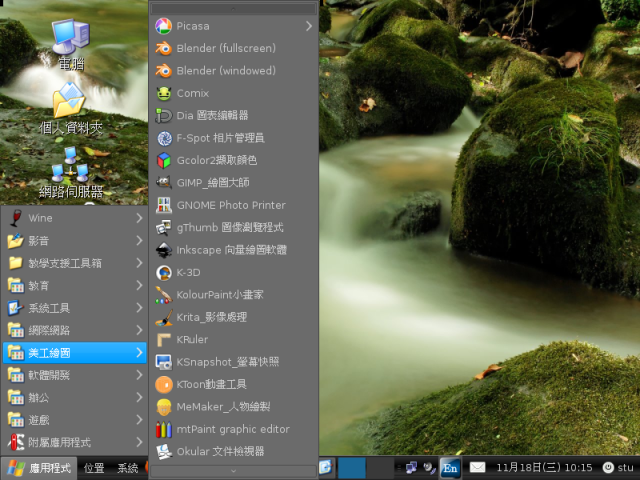Click the Wine glass icon in menu

[16, 218]
